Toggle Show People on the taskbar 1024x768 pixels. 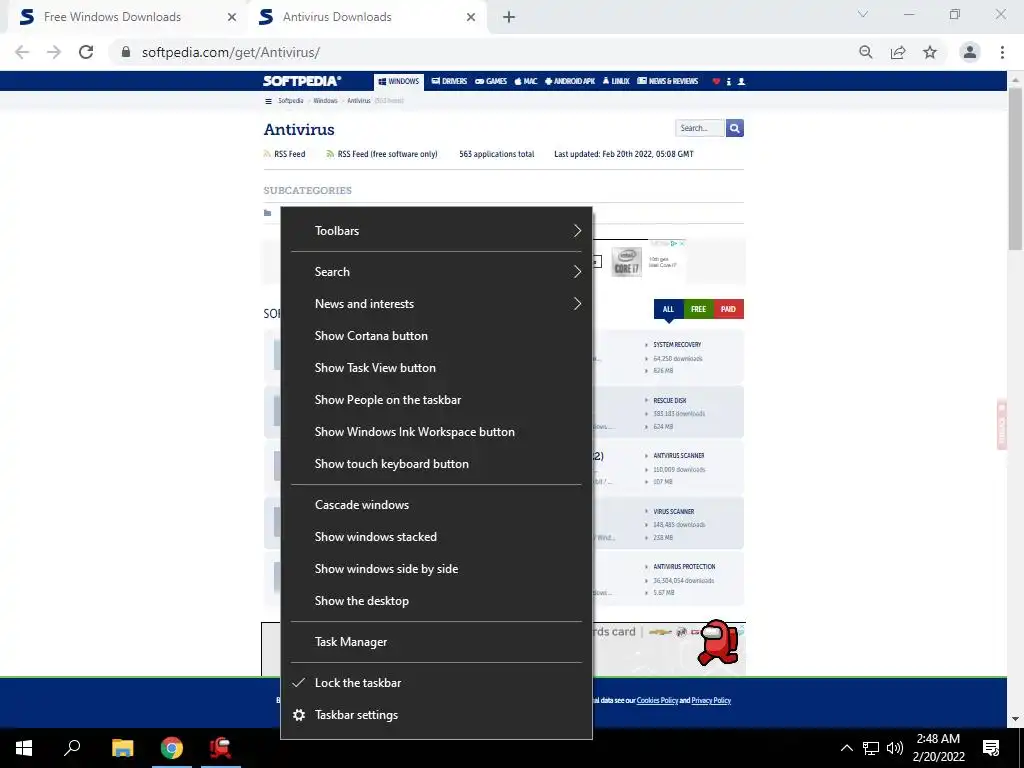tap(436, 400)
